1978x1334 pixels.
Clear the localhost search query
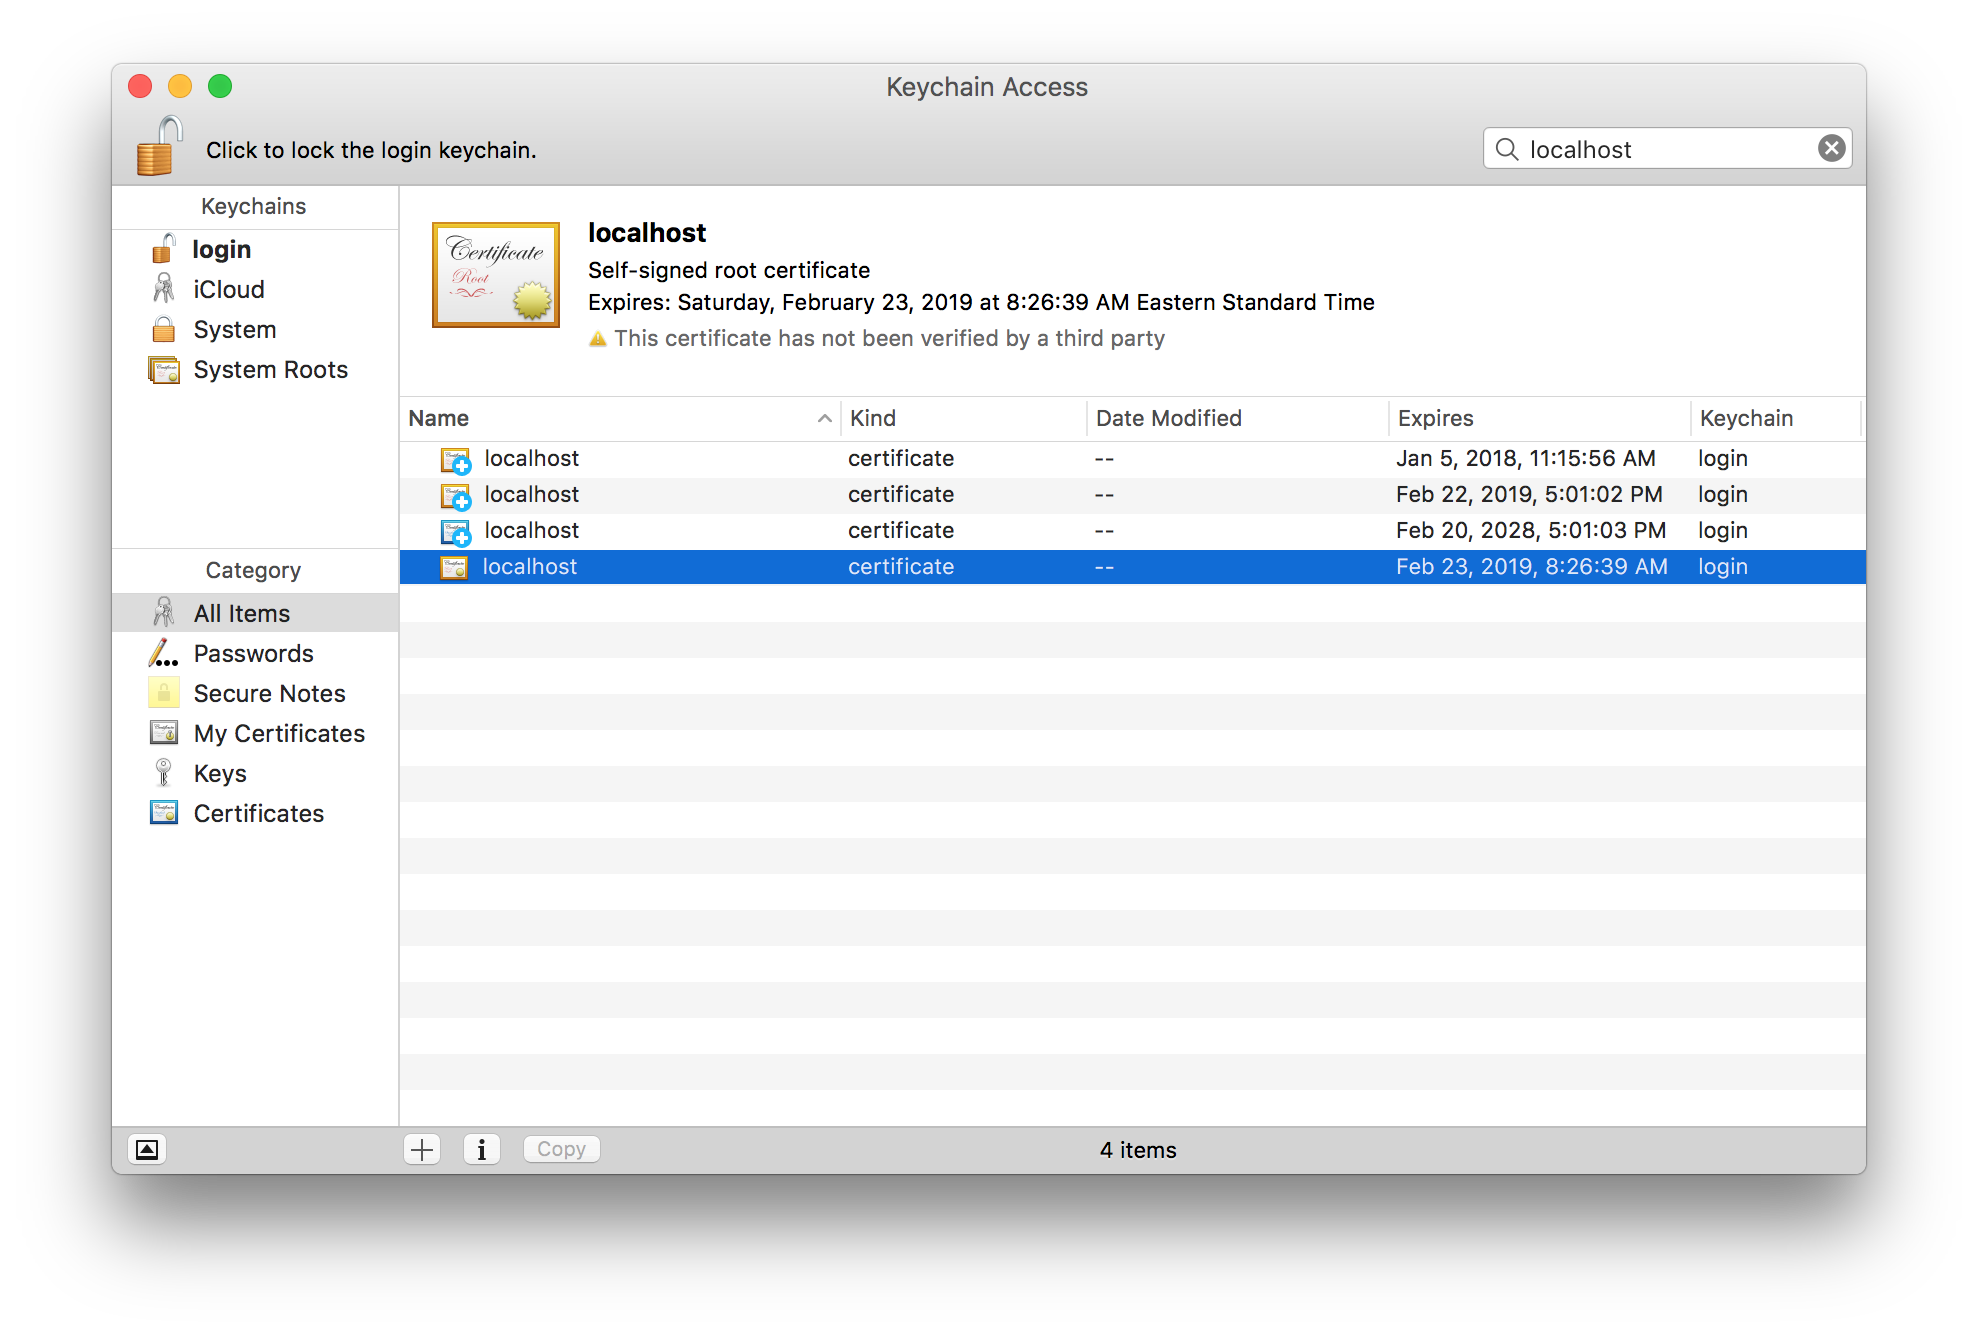click(x=1831, y=147)
